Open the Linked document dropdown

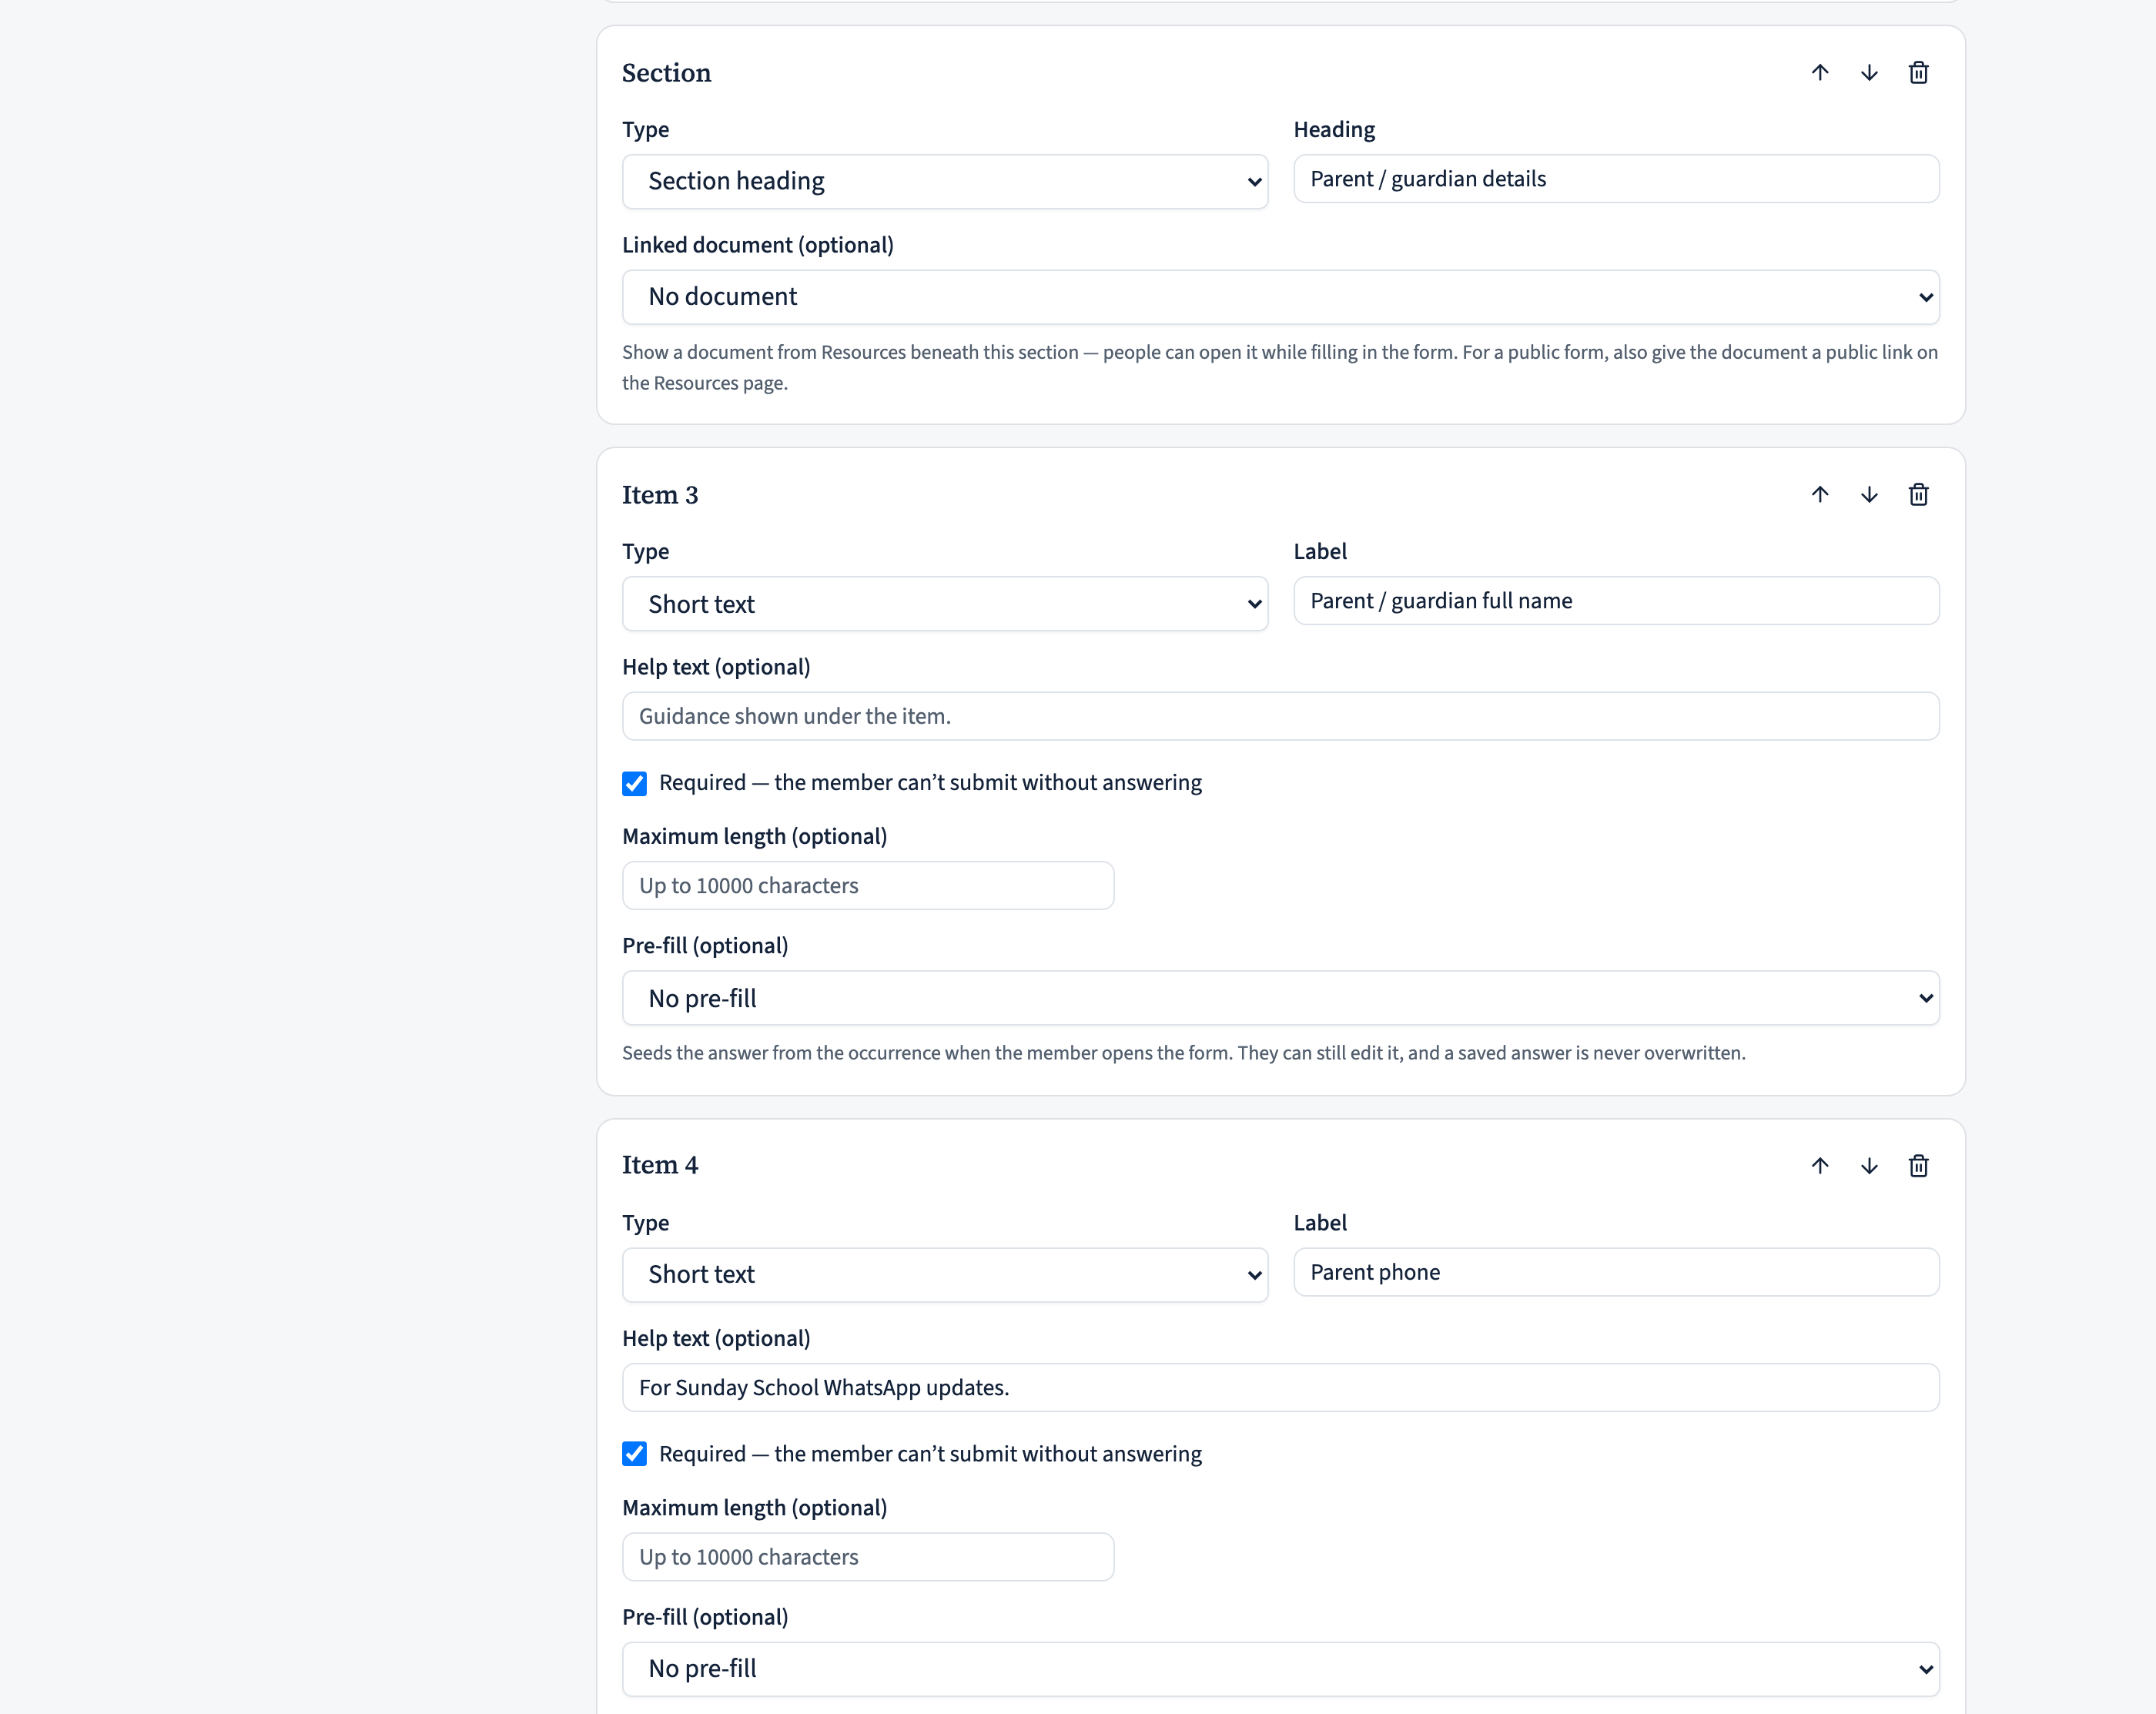1281,297
